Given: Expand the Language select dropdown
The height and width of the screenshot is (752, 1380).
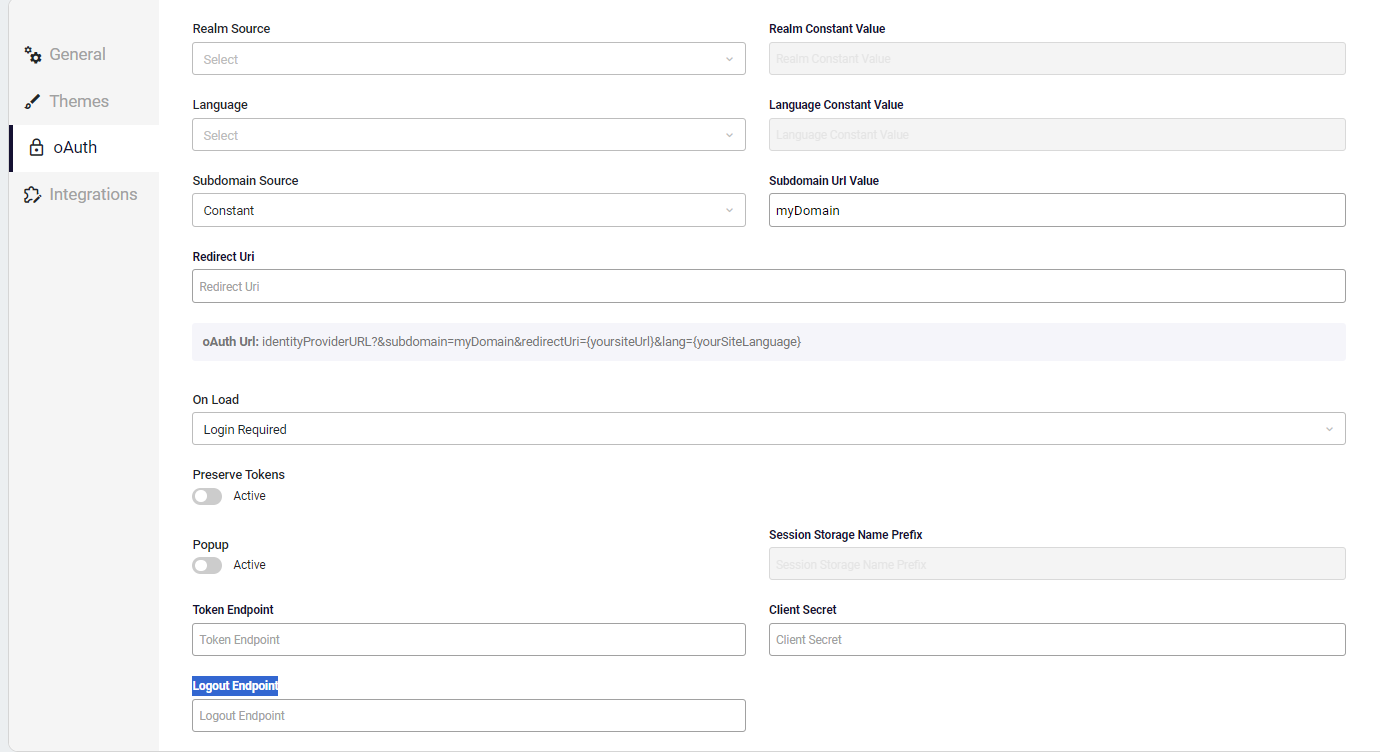Looking at the screenshot, I should (468, 135).
